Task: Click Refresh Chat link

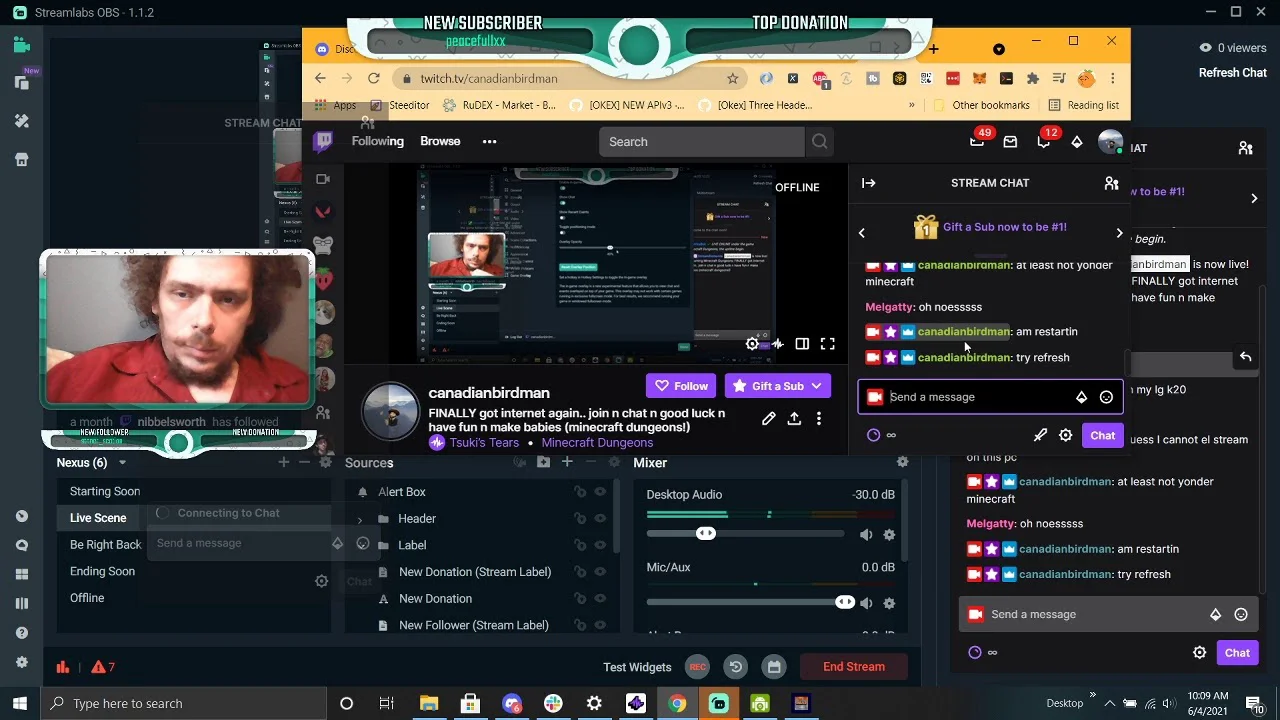Action: point(1232,72)
